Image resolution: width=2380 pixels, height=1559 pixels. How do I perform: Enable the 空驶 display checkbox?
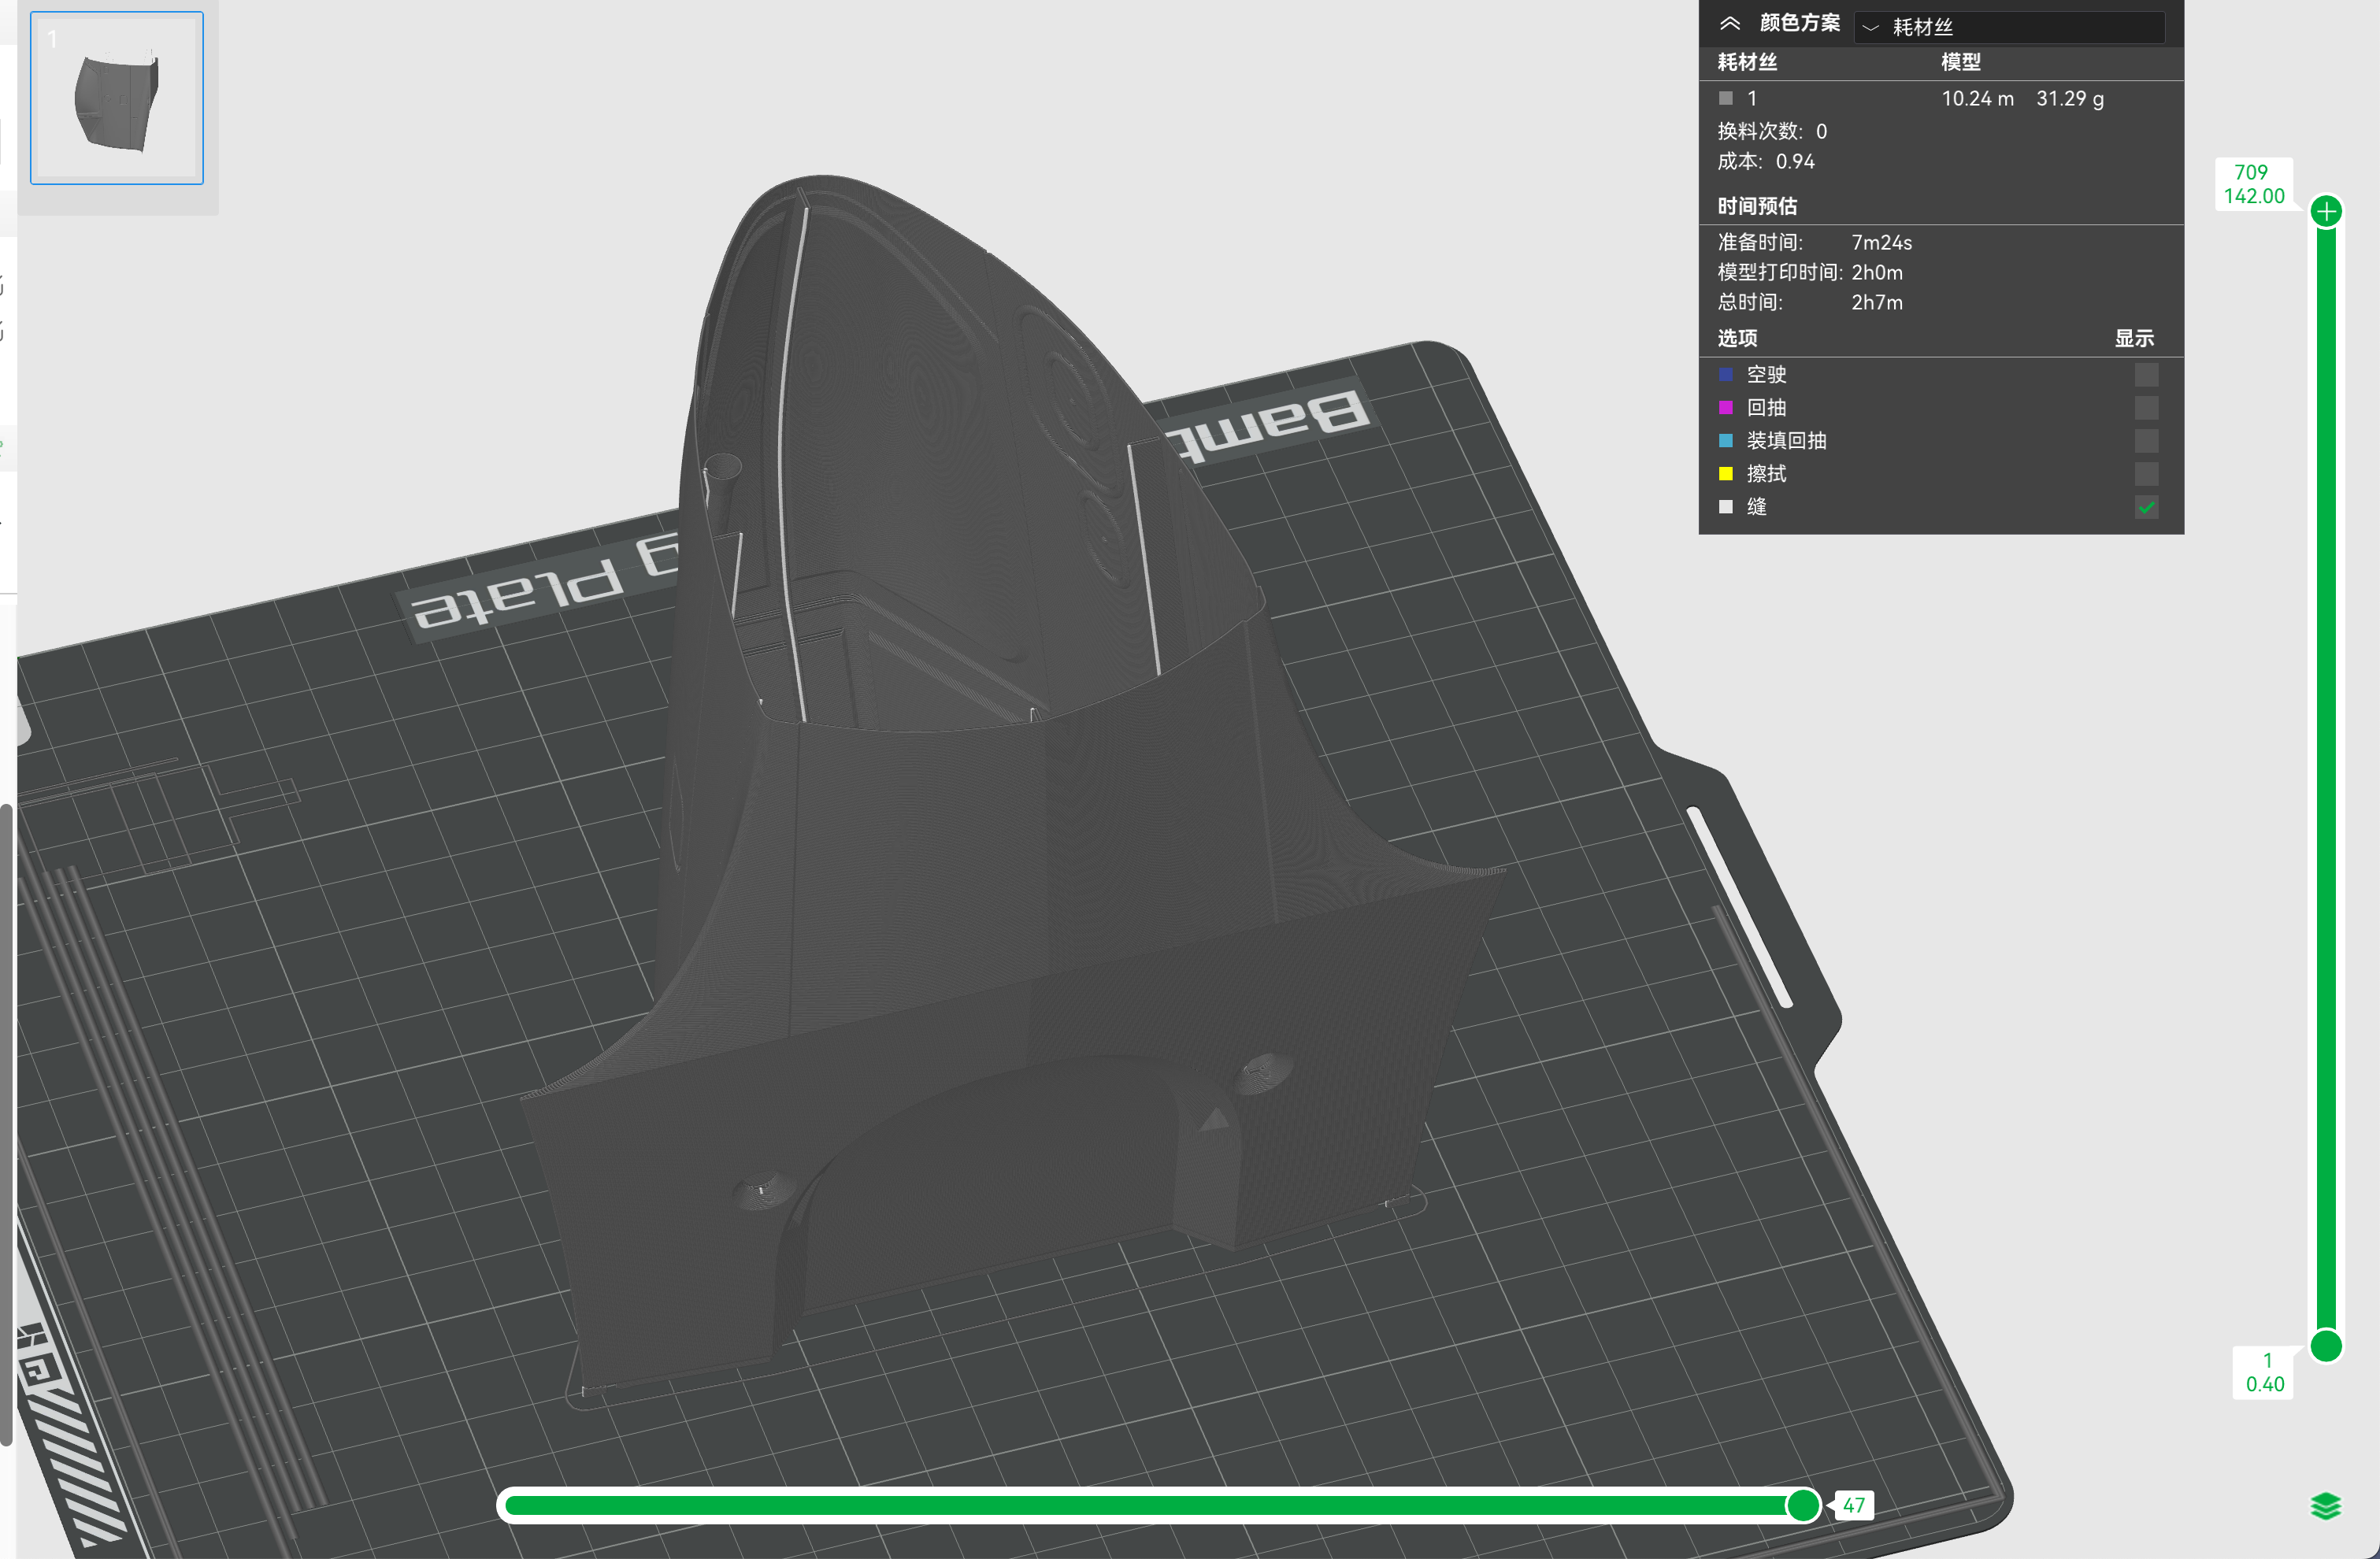point(2145,374)
